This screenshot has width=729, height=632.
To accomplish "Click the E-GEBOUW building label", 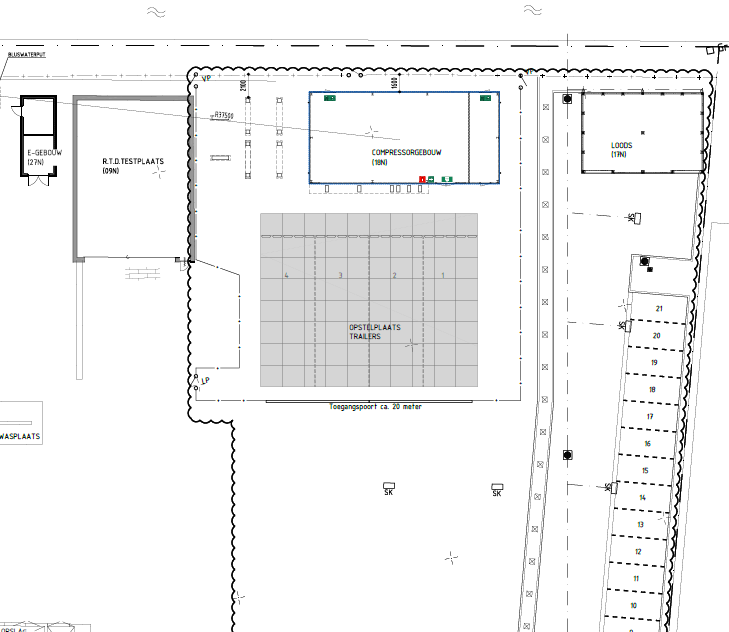I will click(45, 153).
